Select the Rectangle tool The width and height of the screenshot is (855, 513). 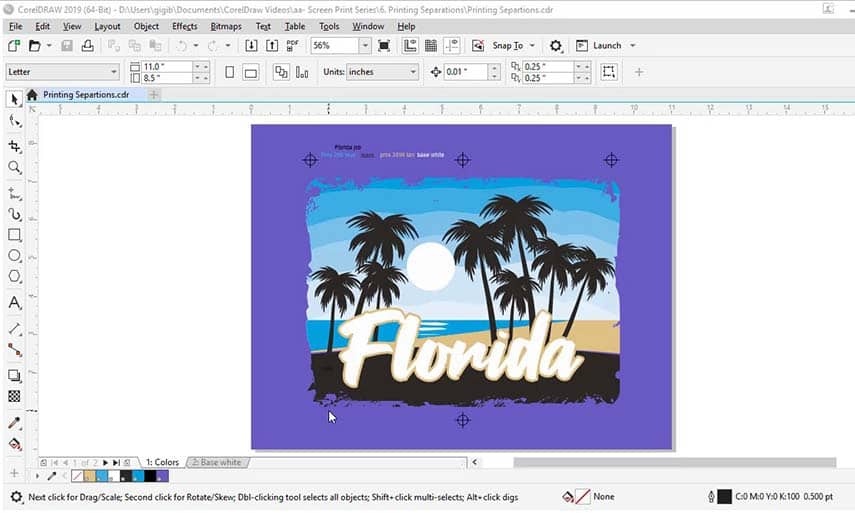15,235
